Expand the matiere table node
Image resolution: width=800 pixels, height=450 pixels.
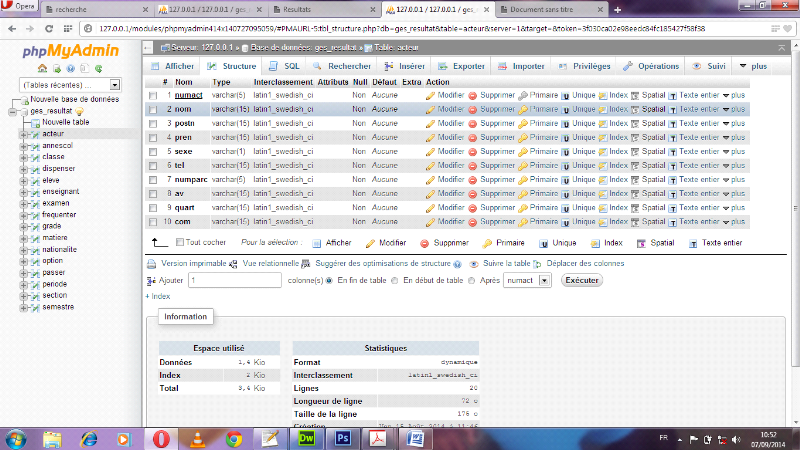[x=23, y=238]
